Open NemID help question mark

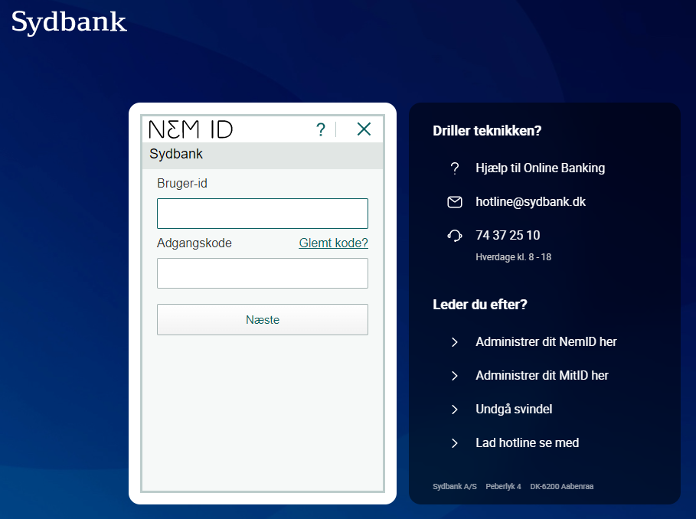point(320,130)
